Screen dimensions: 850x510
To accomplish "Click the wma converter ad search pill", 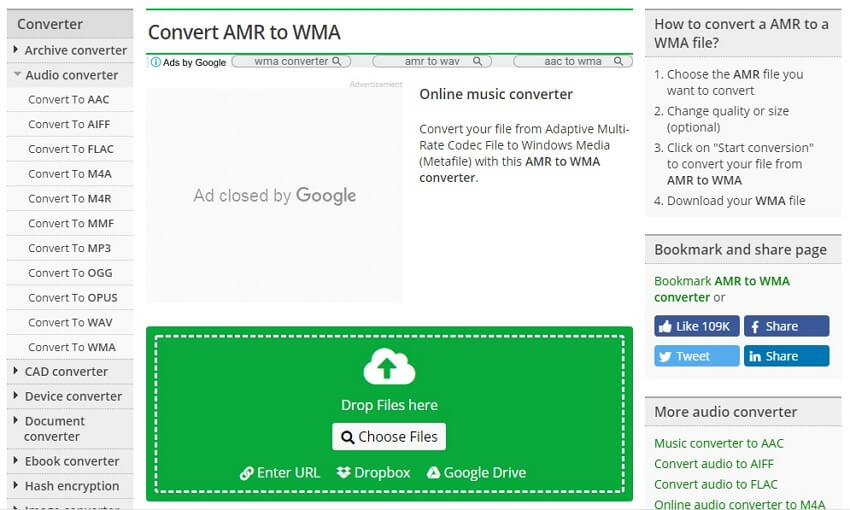I will tap(291, 61).
